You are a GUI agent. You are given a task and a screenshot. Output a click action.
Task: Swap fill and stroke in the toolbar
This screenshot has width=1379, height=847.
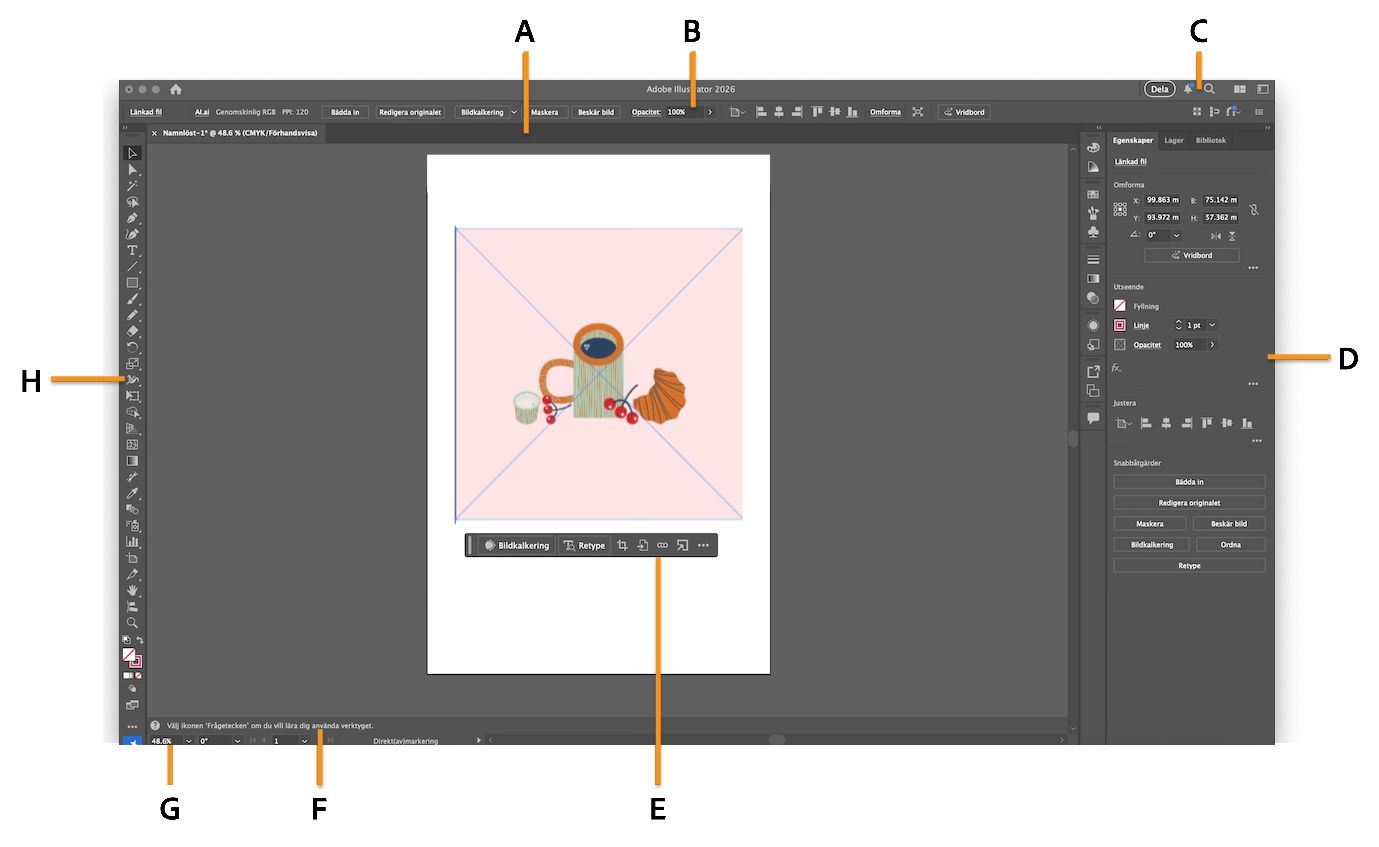pos(140,640)
